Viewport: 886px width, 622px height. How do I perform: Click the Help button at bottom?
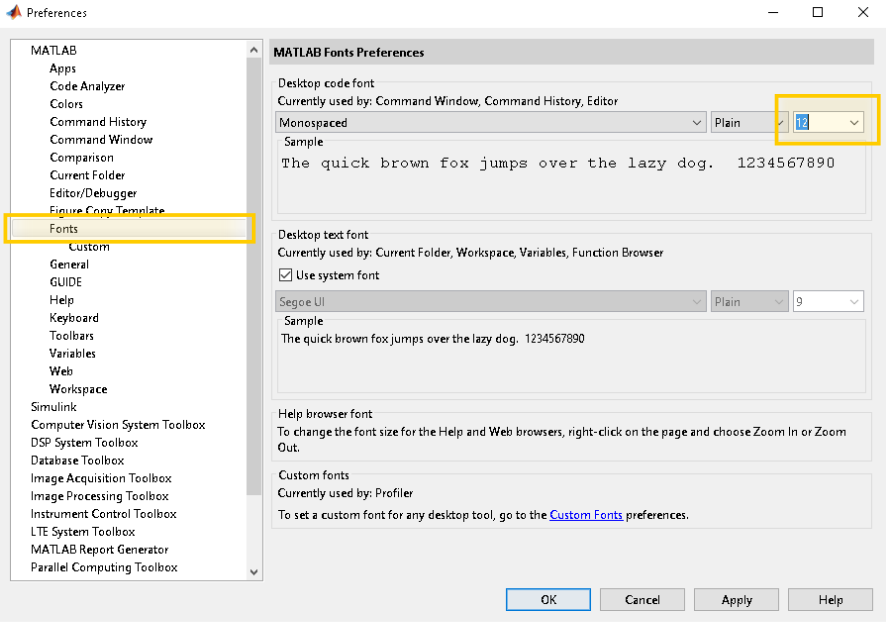(x=830, y=599)
